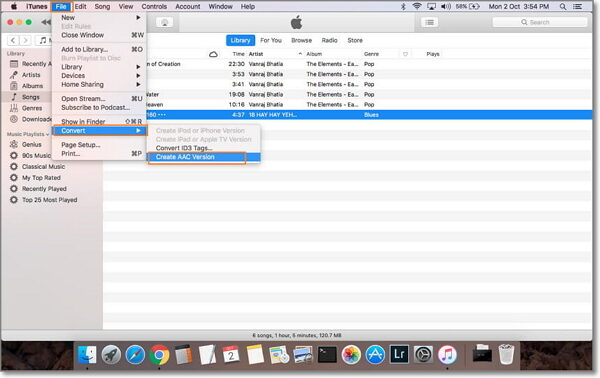Open the Trash in the dock
600x378 pixels.
(506, 355)
